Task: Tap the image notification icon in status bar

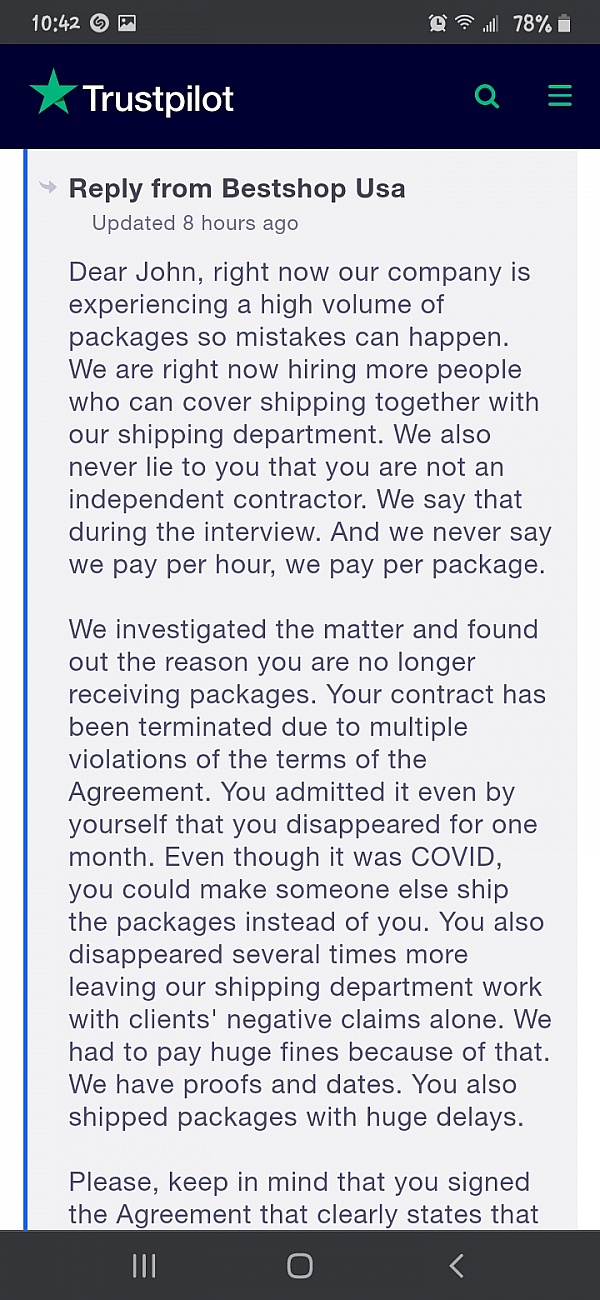Action: click(127, 22)
